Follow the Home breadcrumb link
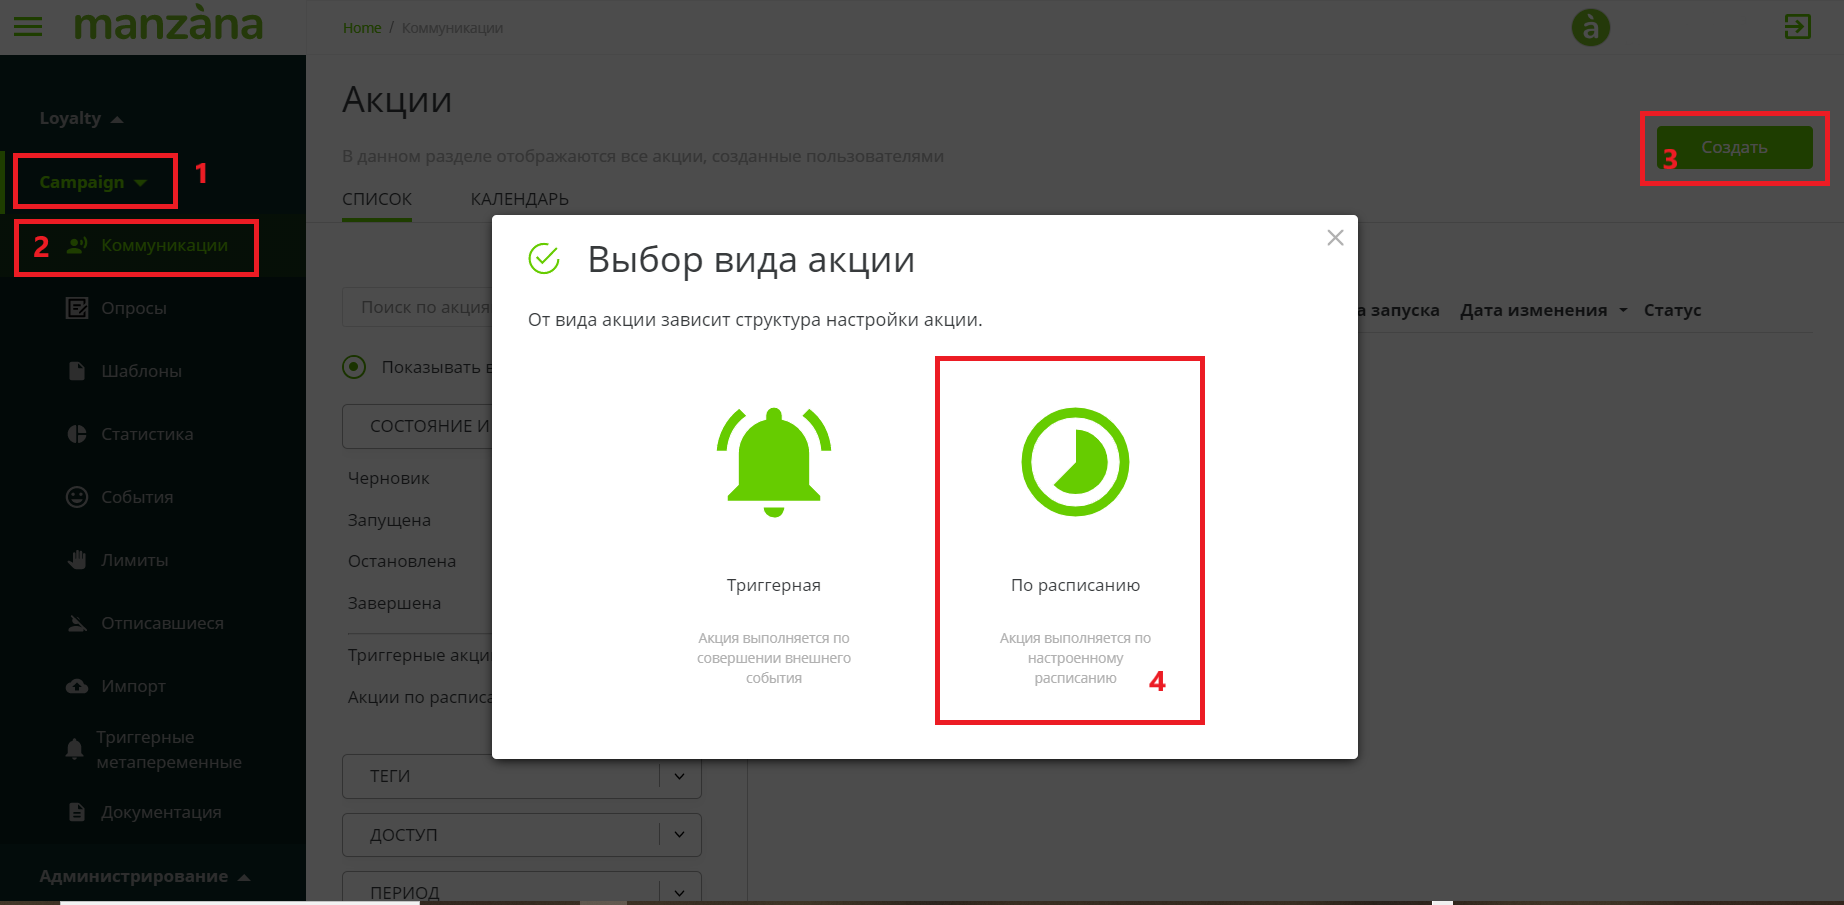1844x905 pixels. [x=361, y=28]
